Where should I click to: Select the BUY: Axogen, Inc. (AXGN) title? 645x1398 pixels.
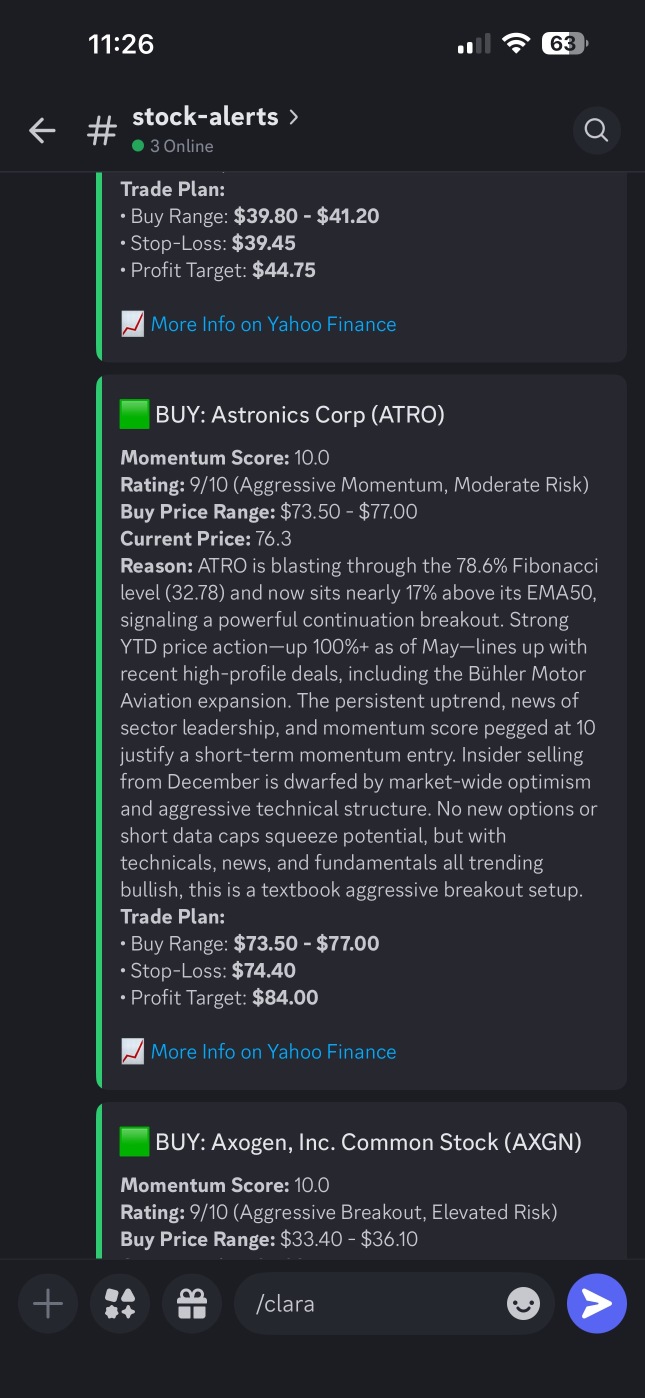[368, 1142]
